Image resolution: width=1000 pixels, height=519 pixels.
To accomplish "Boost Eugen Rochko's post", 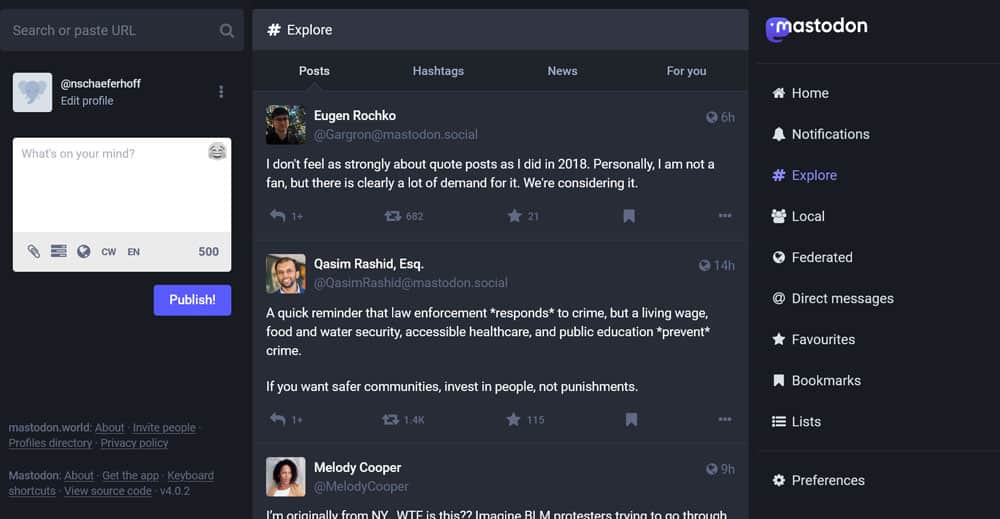I will [392, 215].
